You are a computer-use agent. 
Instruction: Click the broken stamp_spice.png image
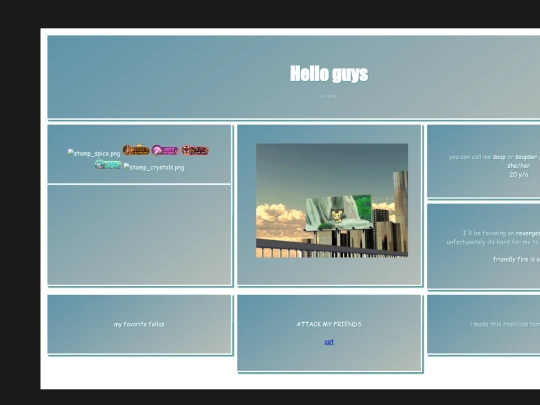coord(94,153)
